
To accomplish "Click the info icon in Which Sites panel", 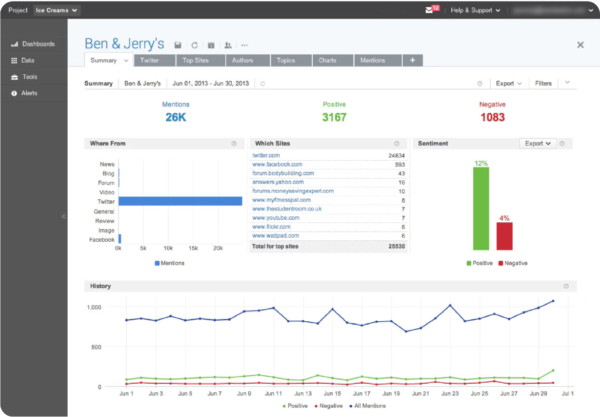I will point(396,143).
